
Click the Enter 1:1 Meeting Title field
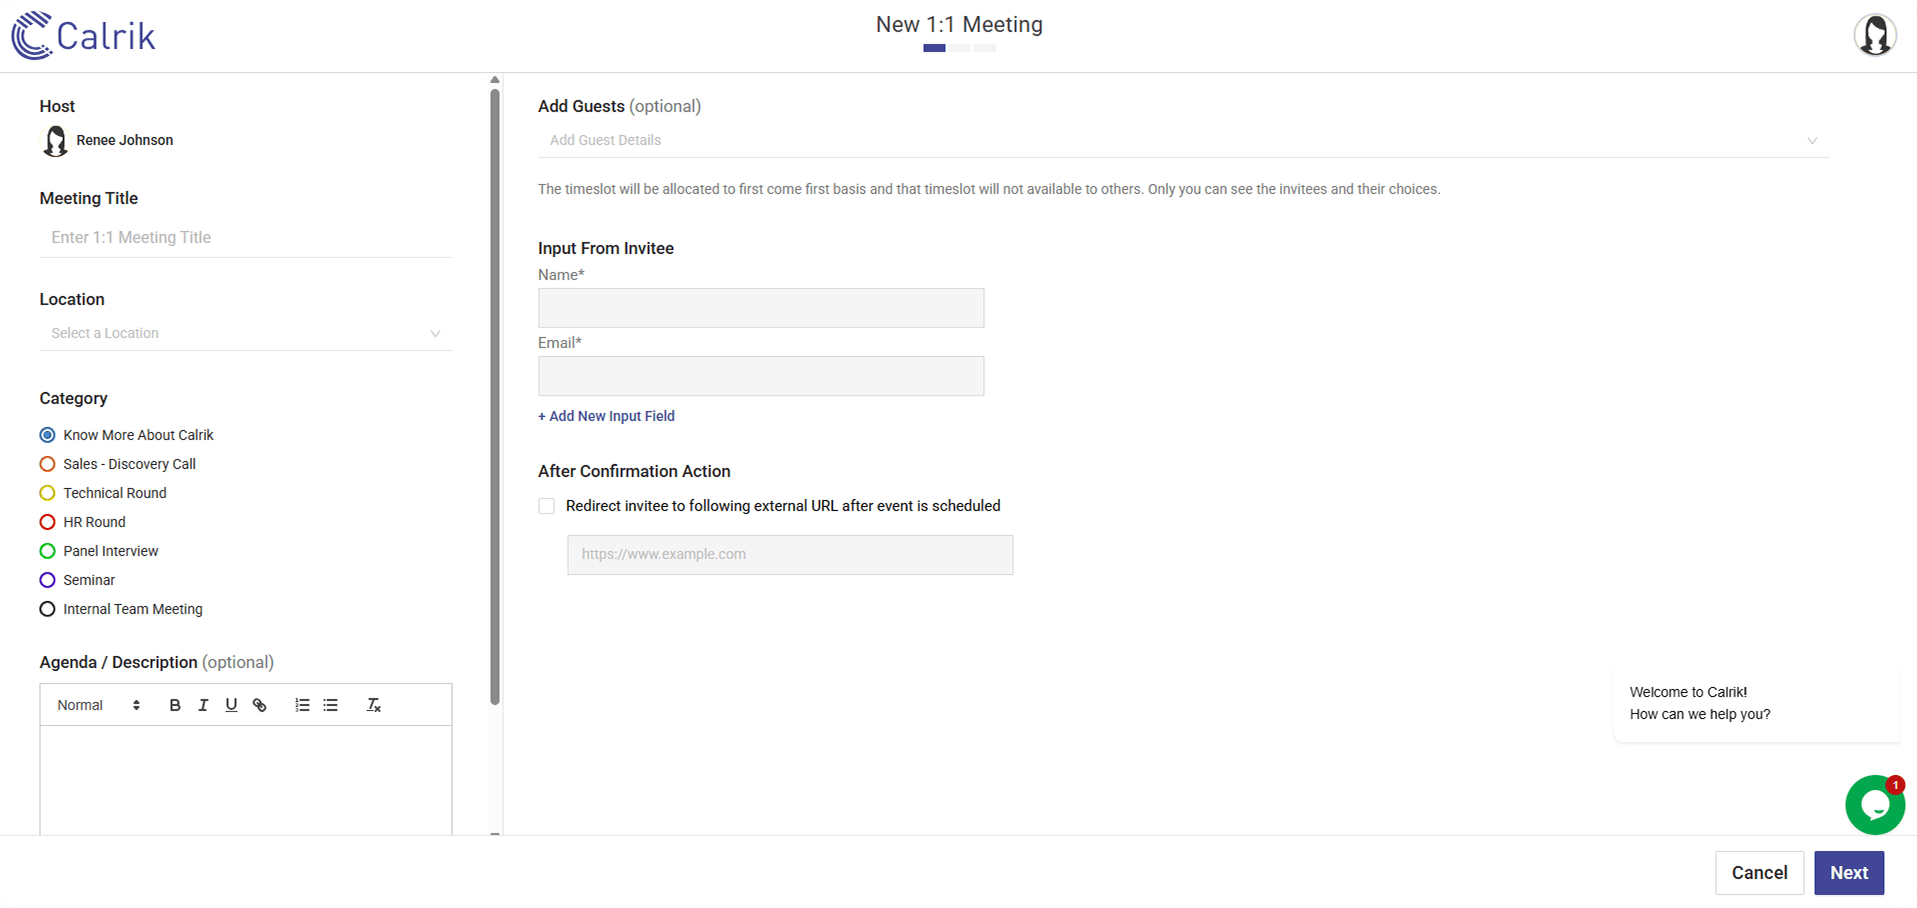coord(245,237)
